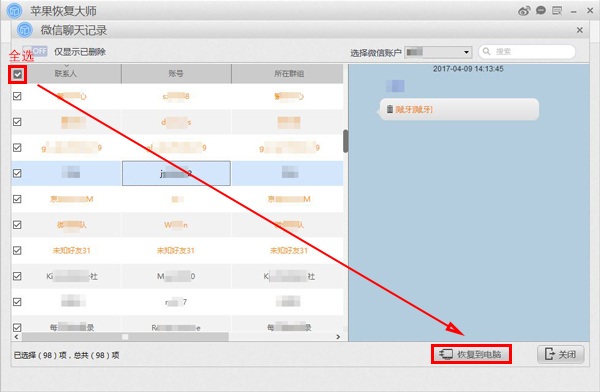Open the chat bubble feedback icon
This screenshot has height=392, width=600.
(x=540, y=10)
